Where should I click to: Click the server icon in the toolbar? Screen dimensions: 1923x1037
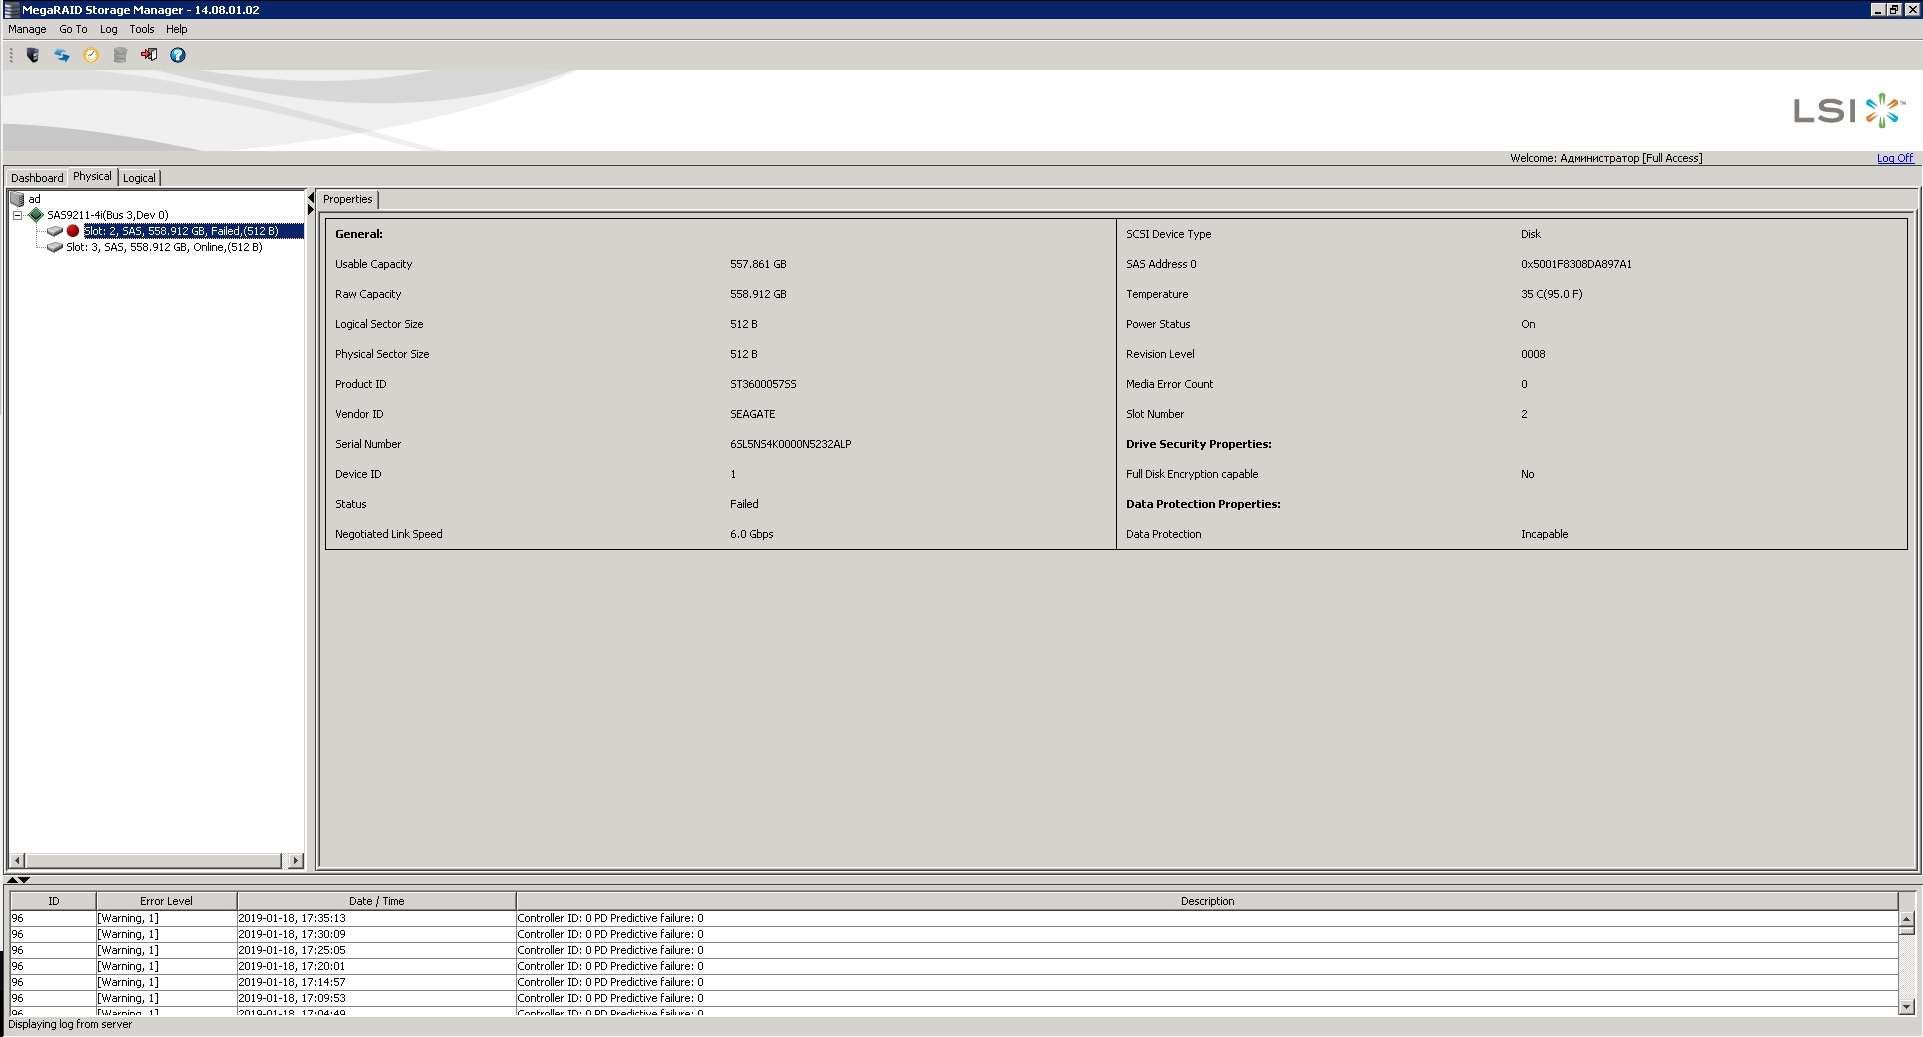33,55
